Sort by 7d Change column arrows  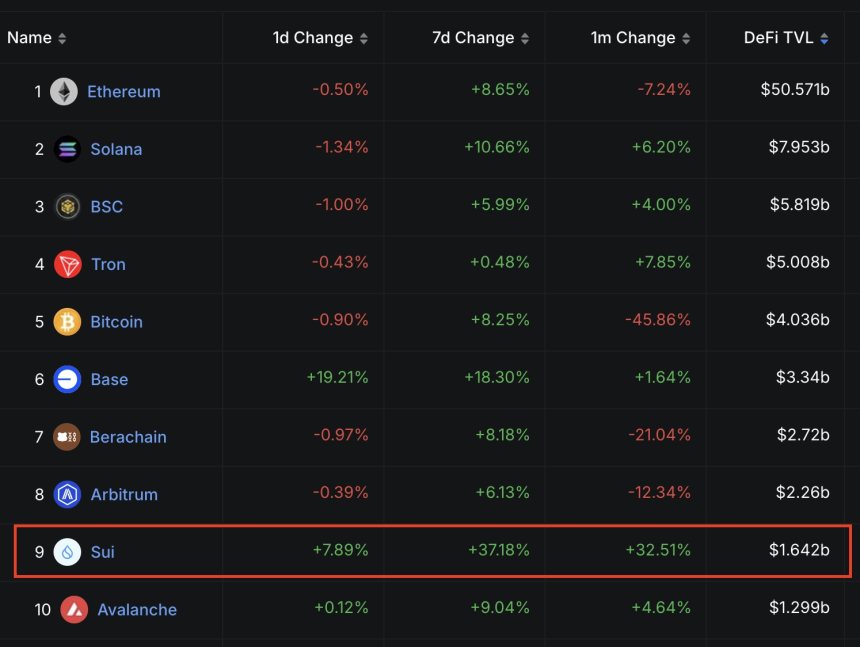coord(525,39)
